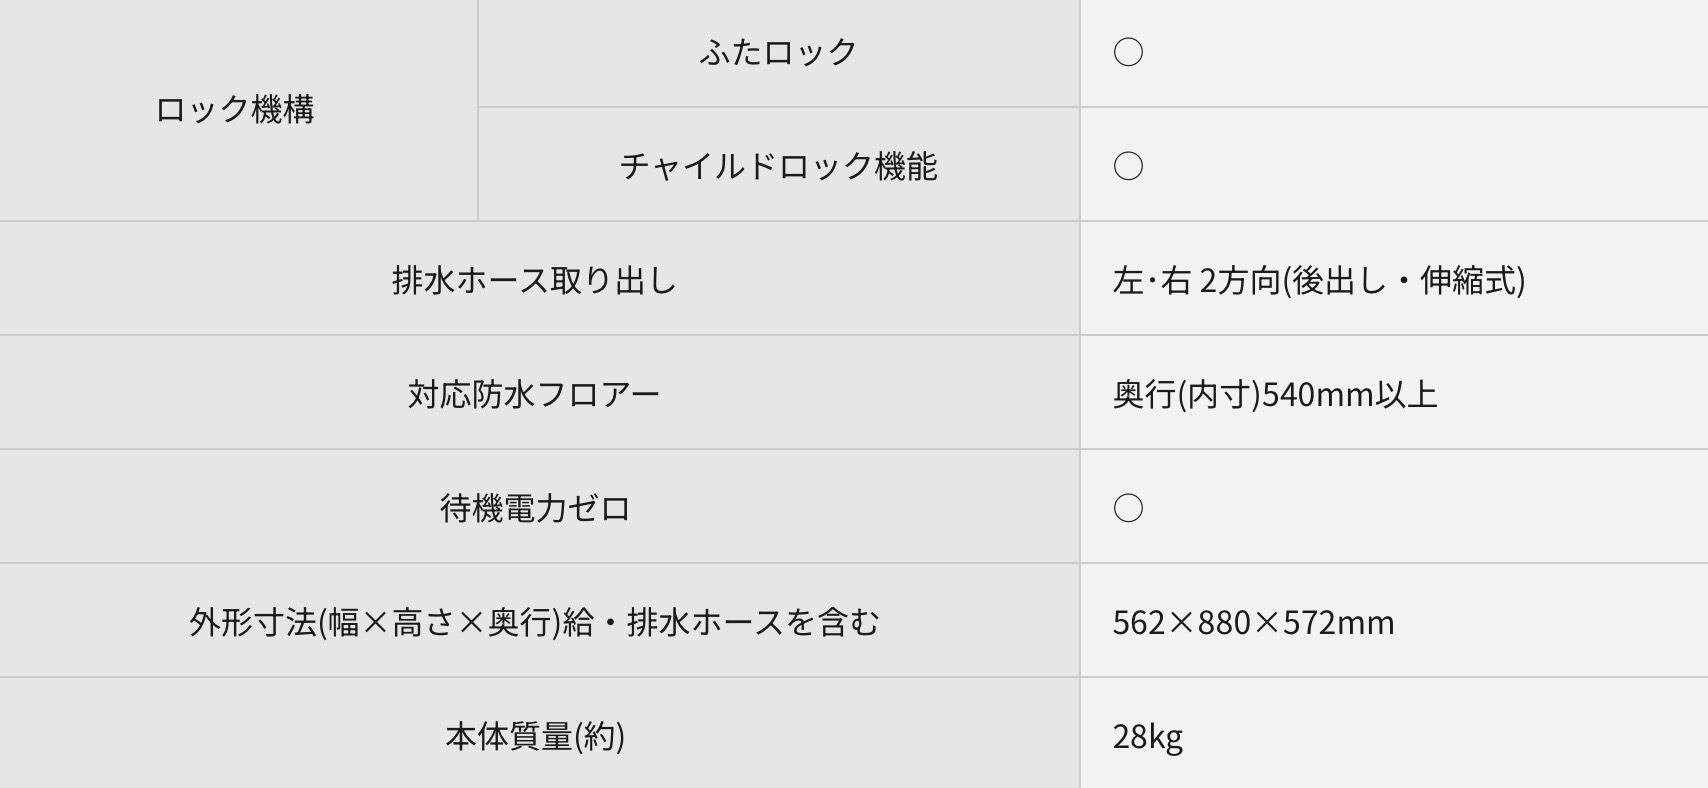Click the 左·右 2方向 text
Screen dimensions: 1708x788
(x=1196, y=281)
